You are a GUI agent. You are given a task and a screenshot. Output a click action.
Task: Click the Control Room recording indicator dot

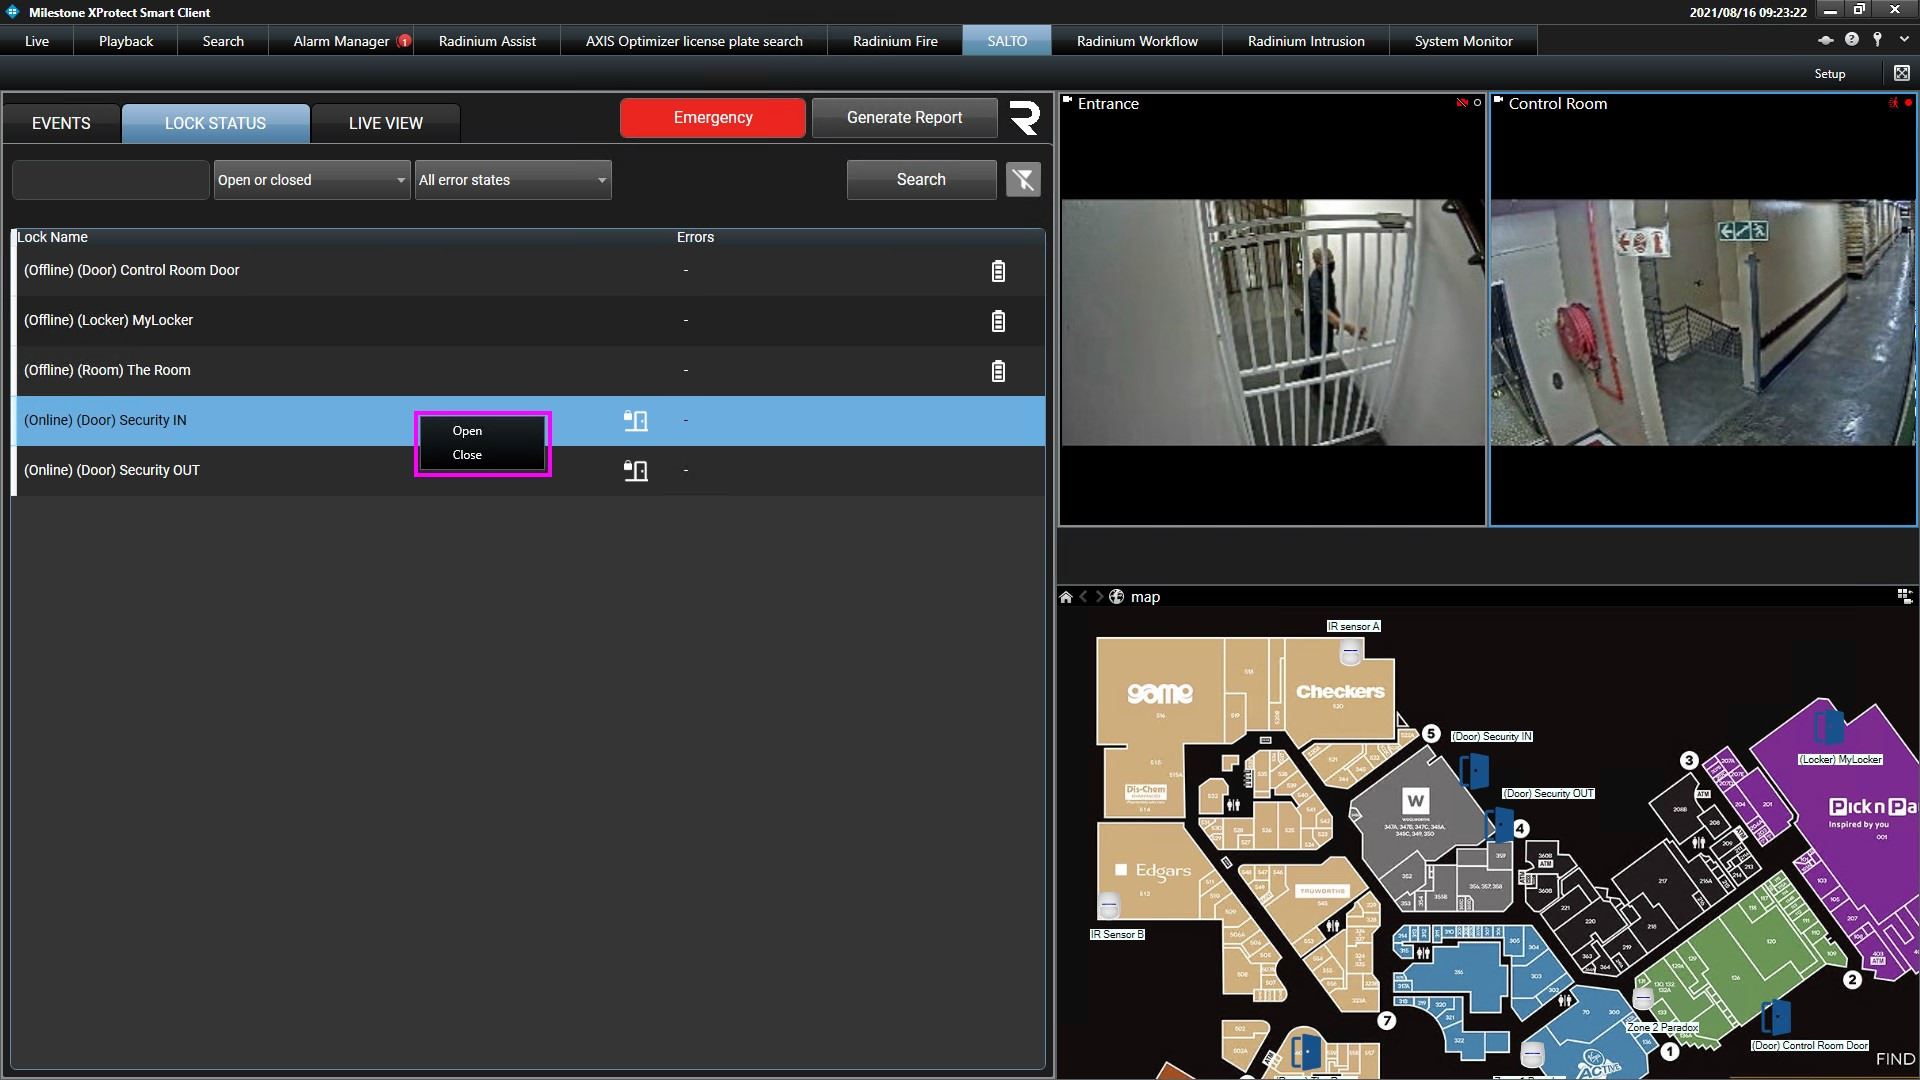click(x=1908, y=103)
